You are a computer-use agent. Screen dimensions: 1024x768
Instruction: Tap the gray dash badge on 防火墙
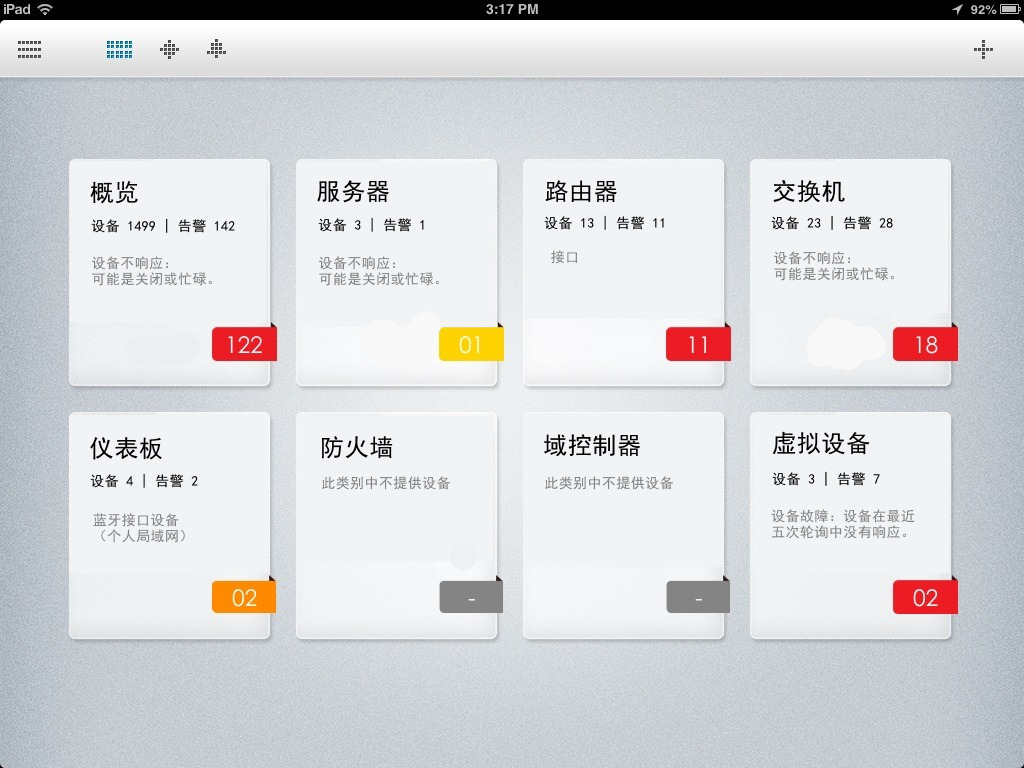coord(471,597)
